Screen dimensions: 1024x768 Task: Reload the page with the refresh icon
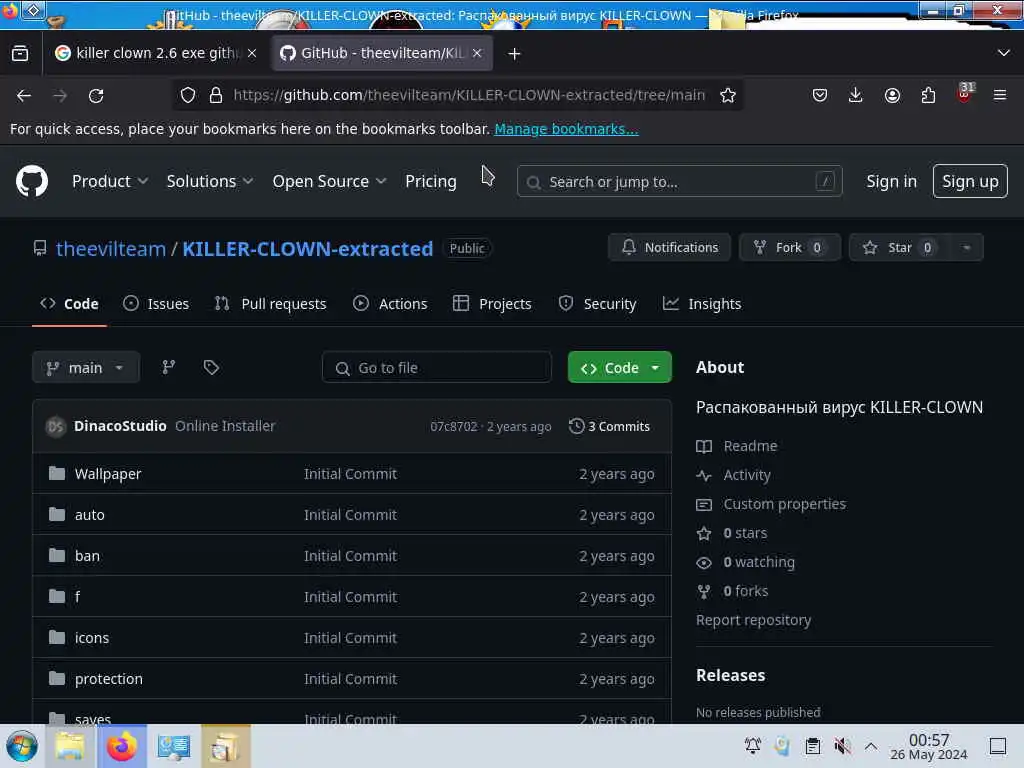tap(96, 96)
